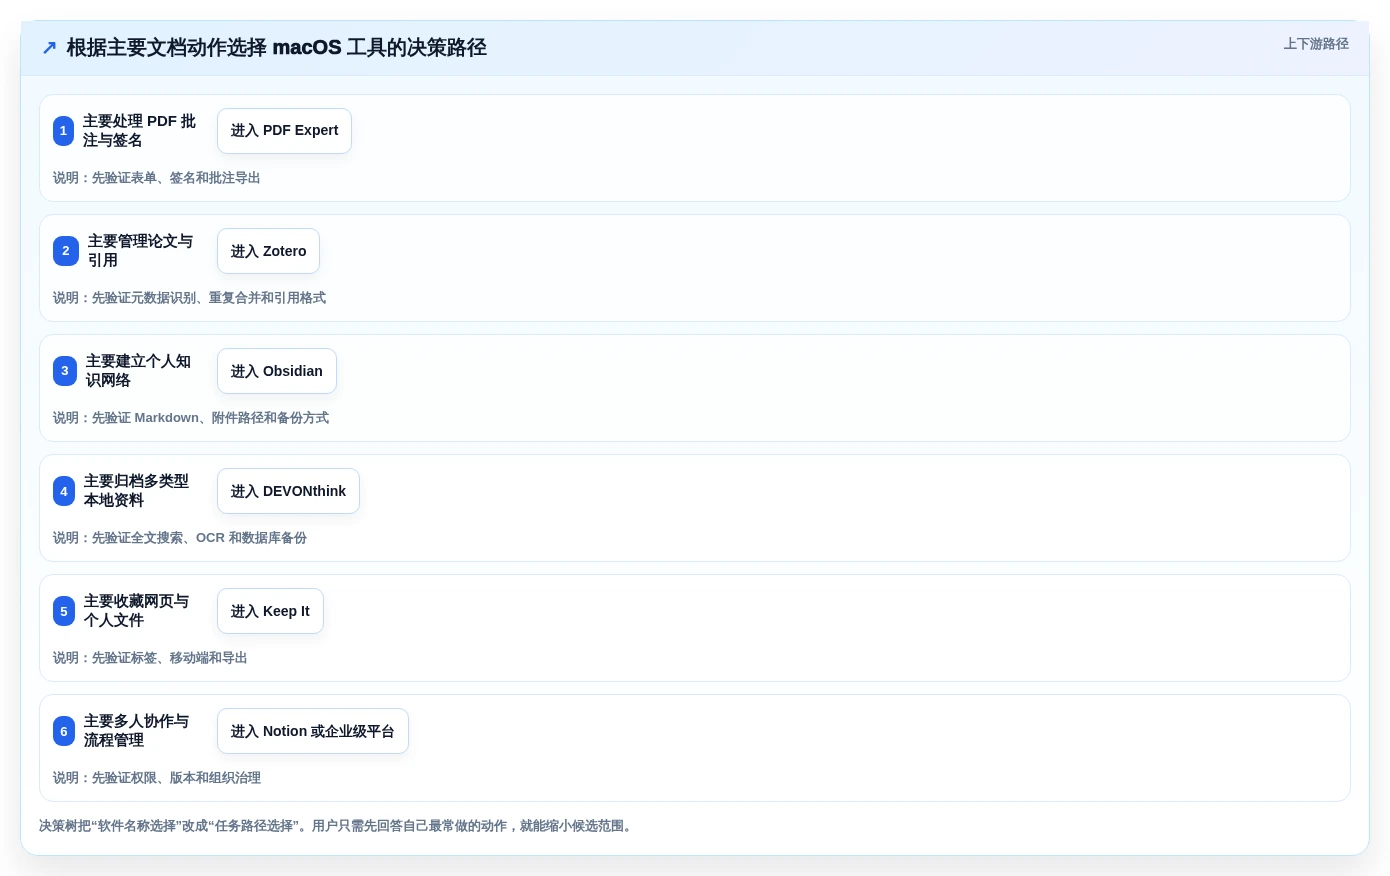Click the note 说明：先验证表单、签名和批注导出

(x=157, y=178)
